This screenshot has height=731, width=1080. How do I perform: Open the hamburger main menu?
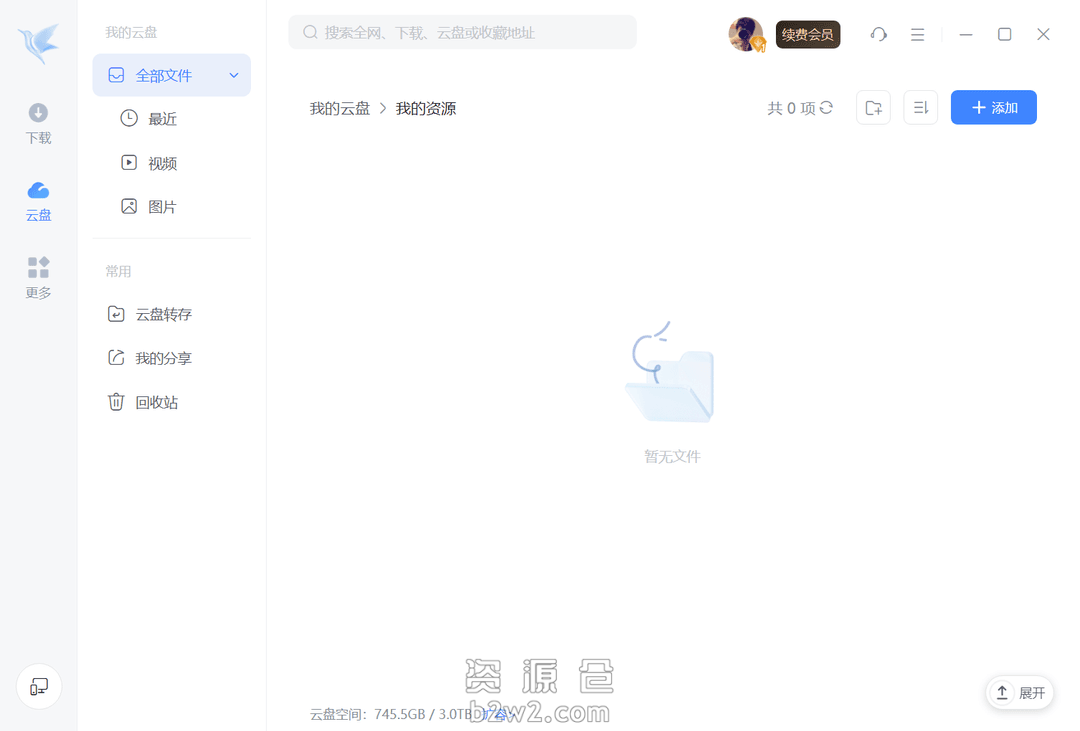[917, 34]
